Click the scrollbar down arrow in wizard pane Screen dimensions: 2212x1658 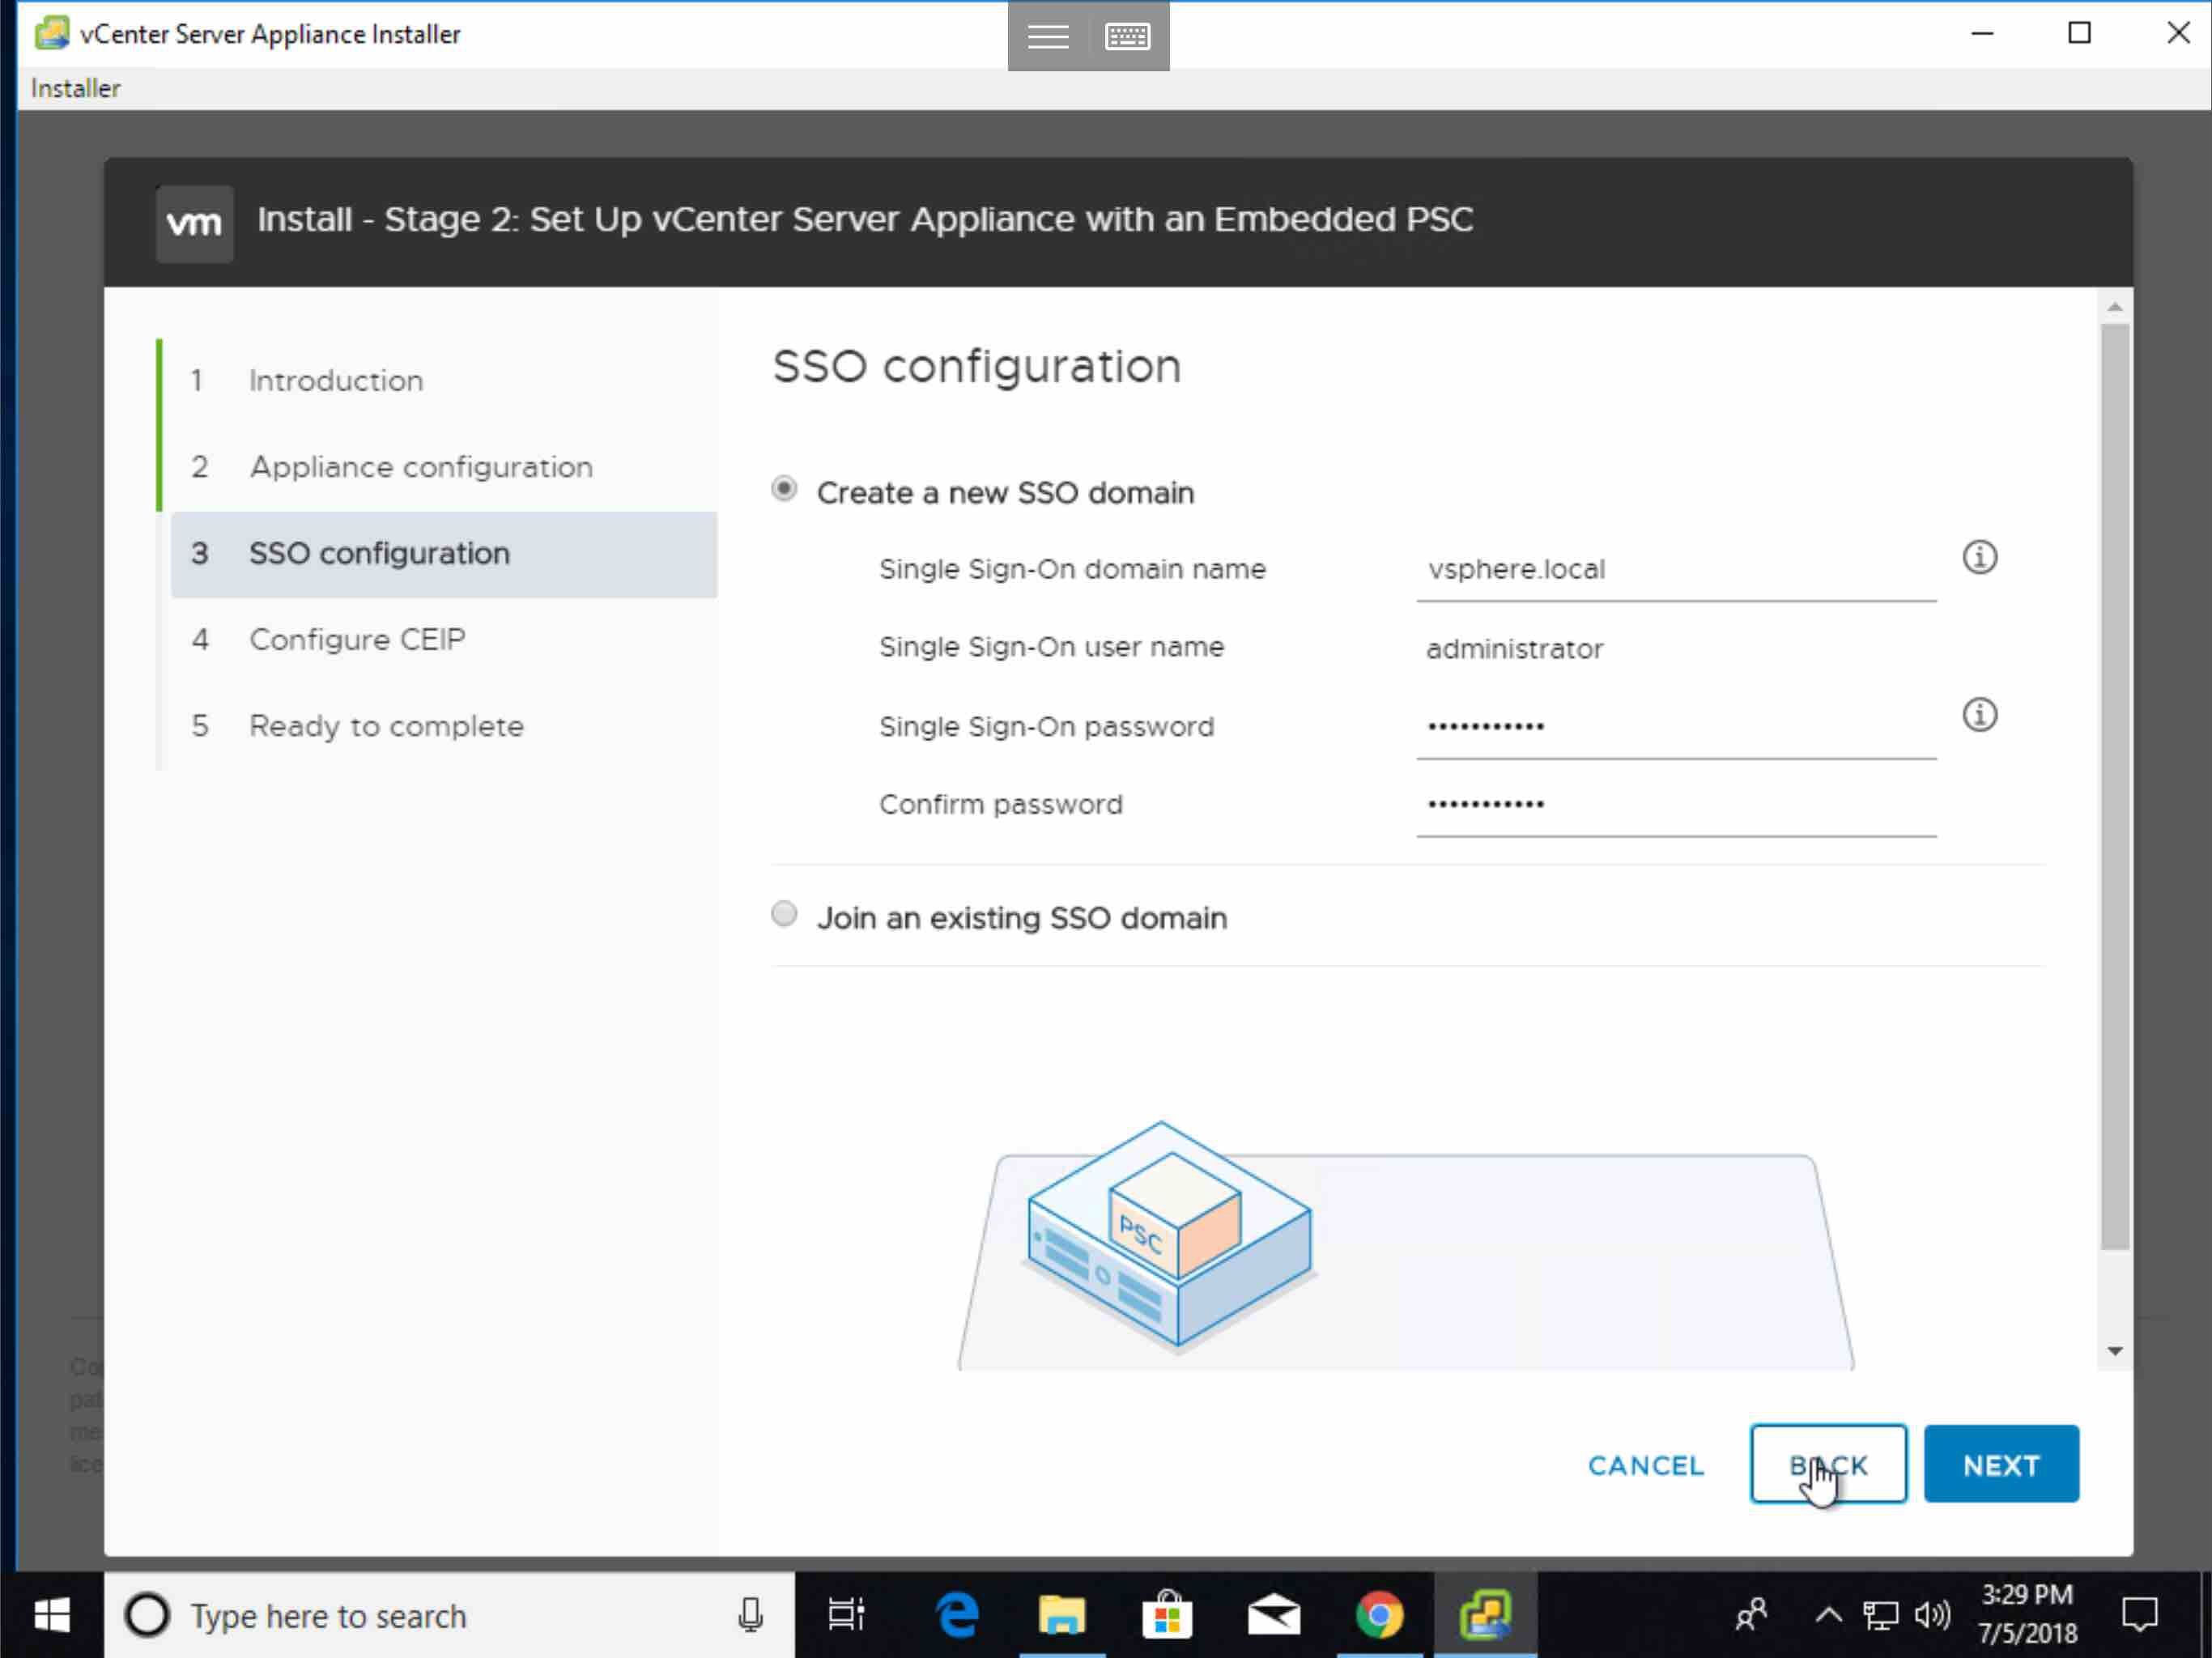(x=2114, y=1351)
